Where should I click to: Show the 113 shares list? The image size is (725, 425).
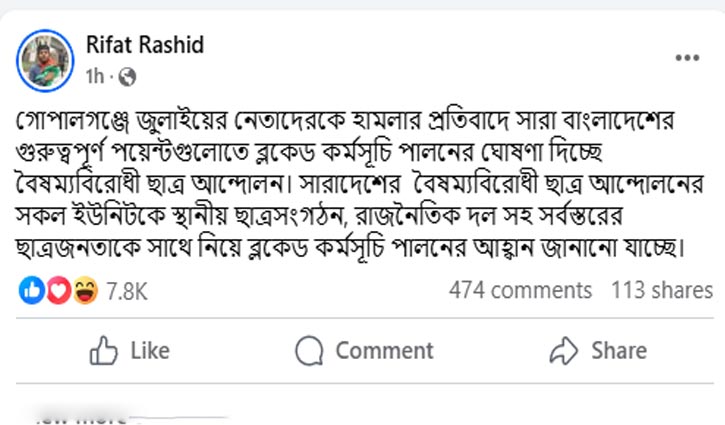coord(661,291)
